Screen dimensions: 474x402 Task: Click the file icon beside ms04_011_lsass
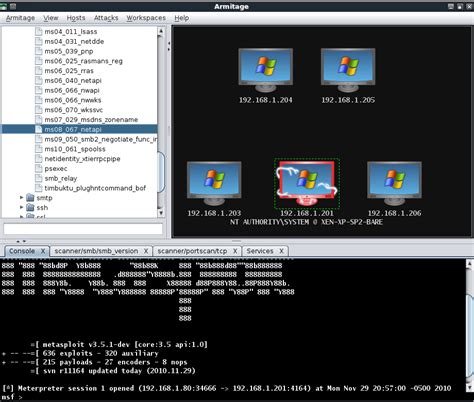(x=39, y=32)
